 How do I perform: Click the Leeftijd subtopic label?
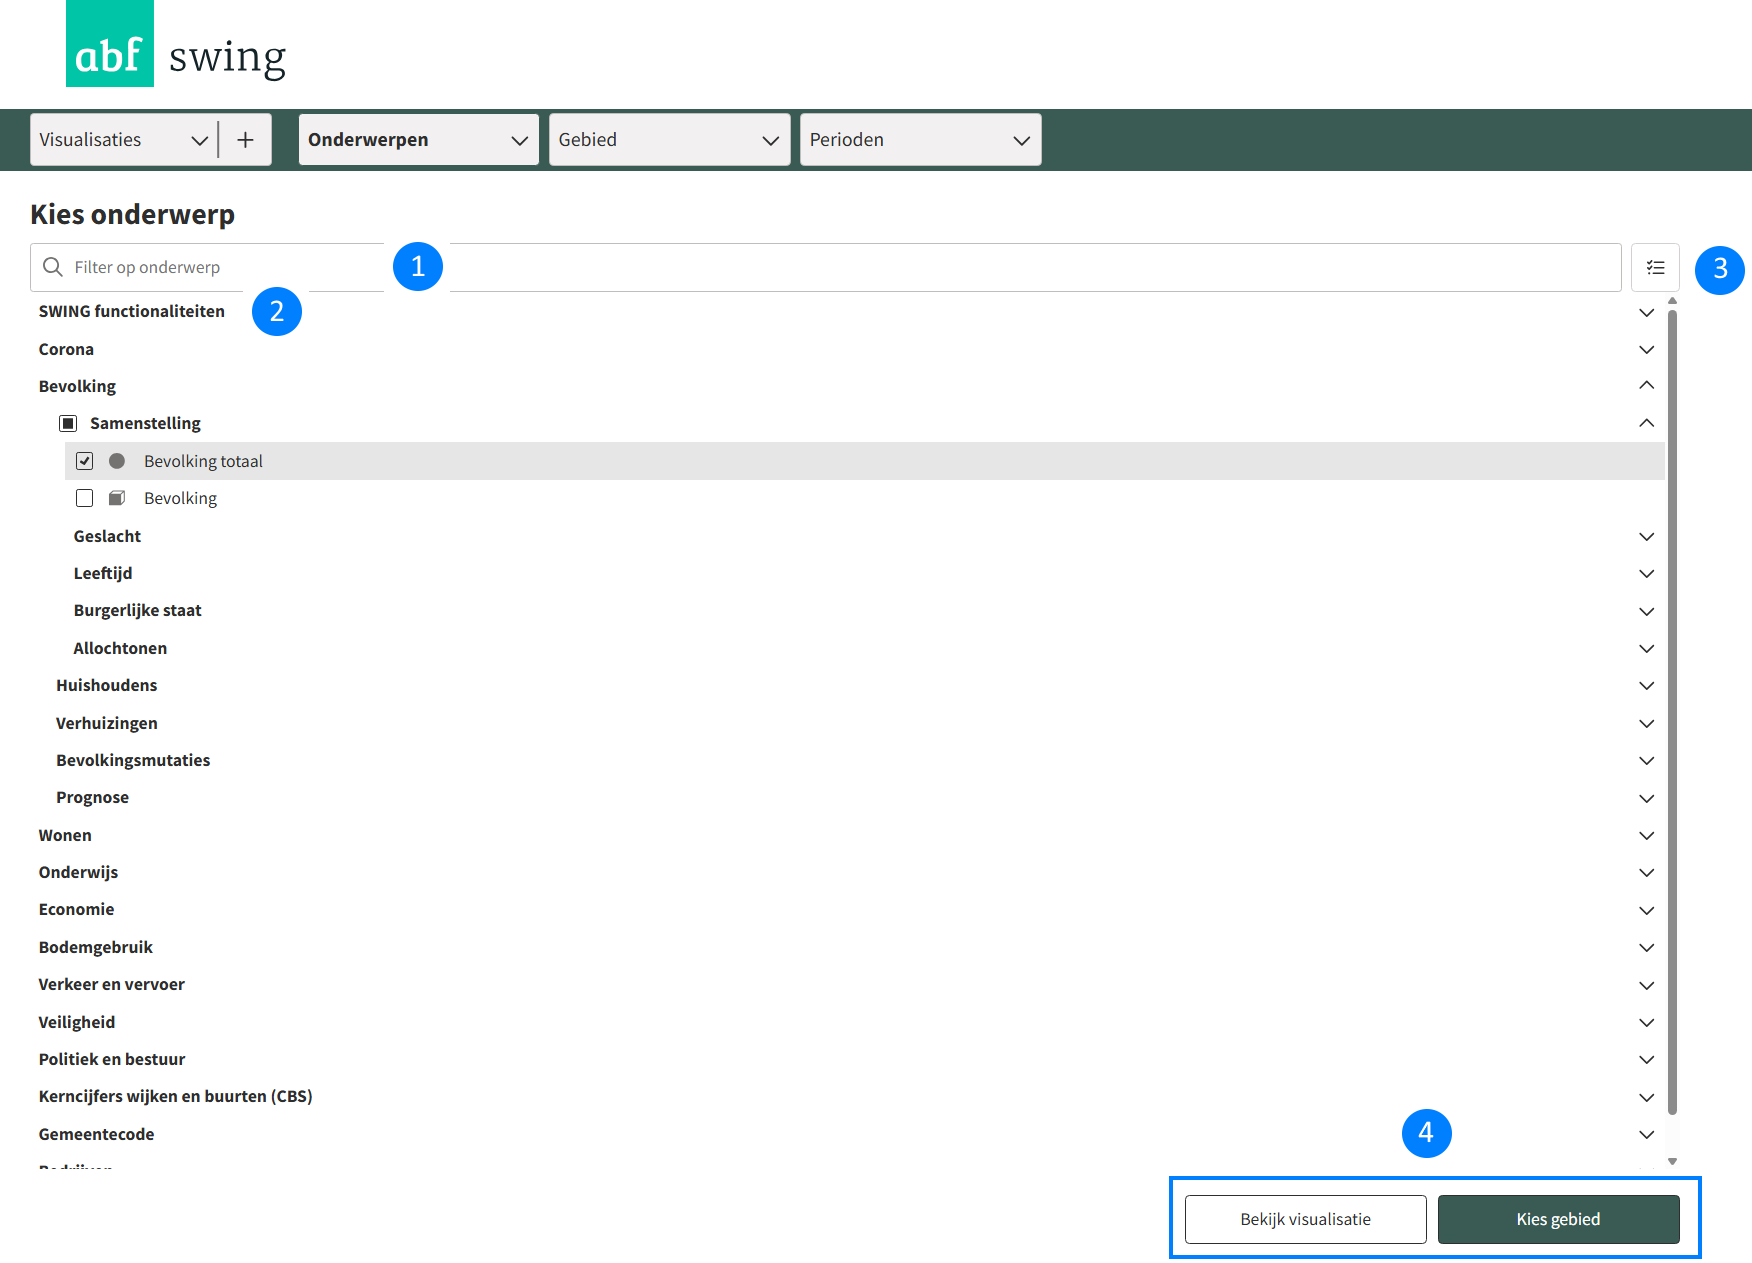point(103,573)
